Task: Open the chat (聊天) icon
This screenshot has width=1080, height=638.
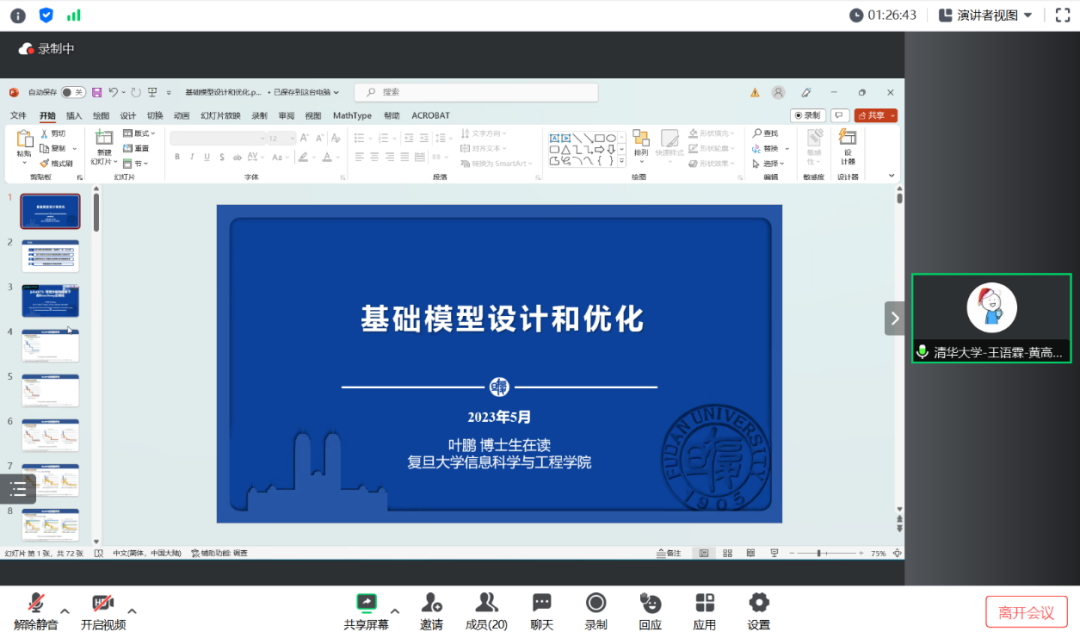Action: click(x=541, y=604)
